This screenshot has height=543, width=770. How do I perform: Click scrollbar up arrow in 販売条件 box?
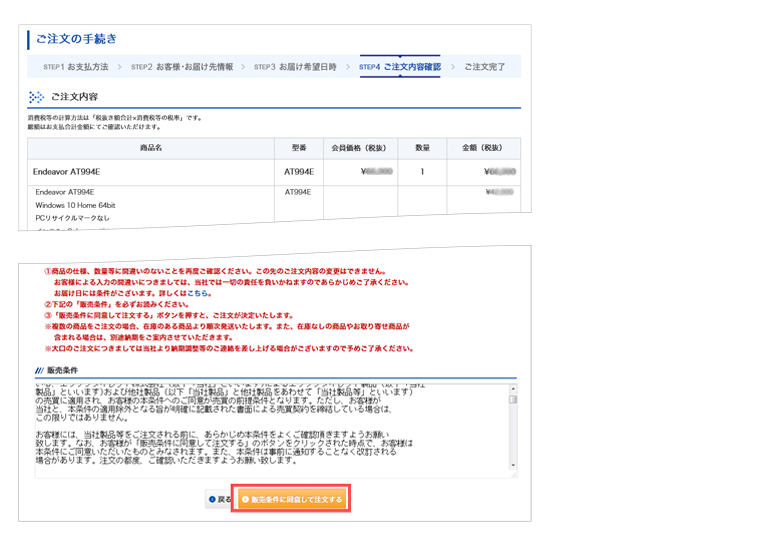(513, 388)
